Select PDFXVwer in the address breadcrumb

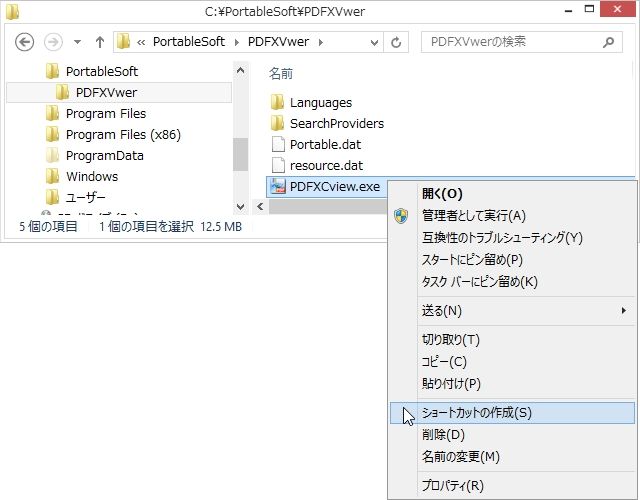click(x=278, y=42)
